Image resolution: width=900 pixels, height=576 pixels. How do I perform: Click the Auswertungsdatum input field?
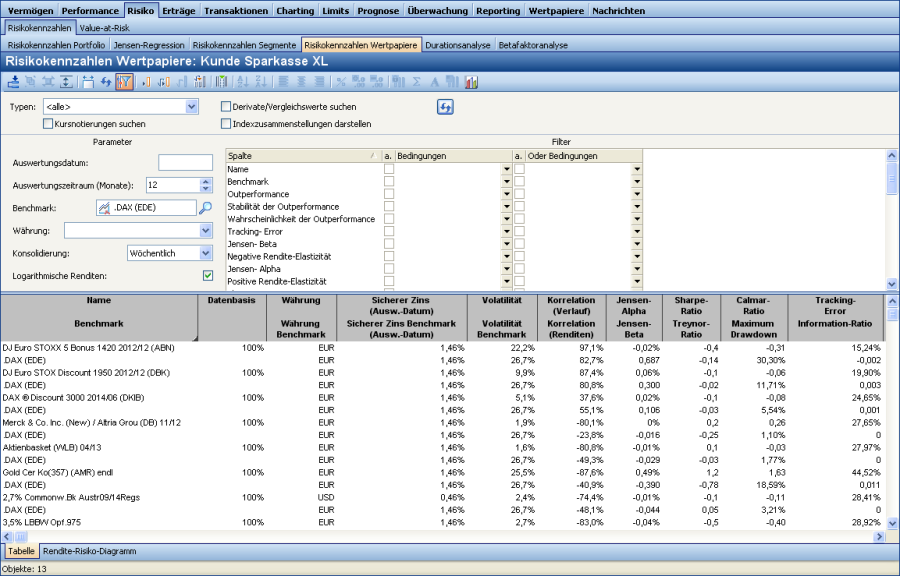185,163
